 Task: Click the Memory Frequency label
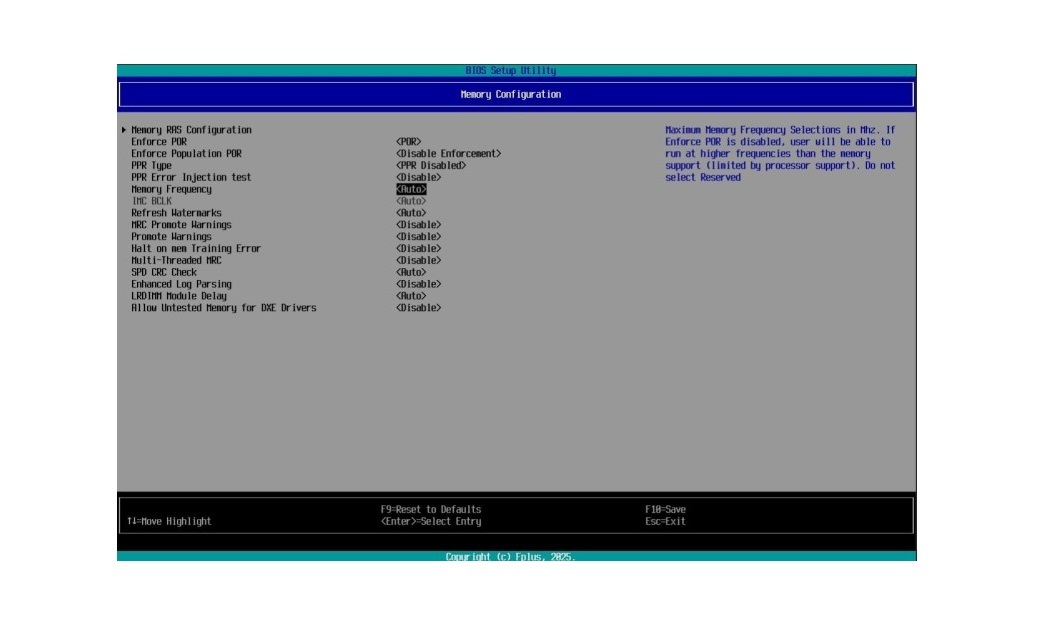click(171, 189)
